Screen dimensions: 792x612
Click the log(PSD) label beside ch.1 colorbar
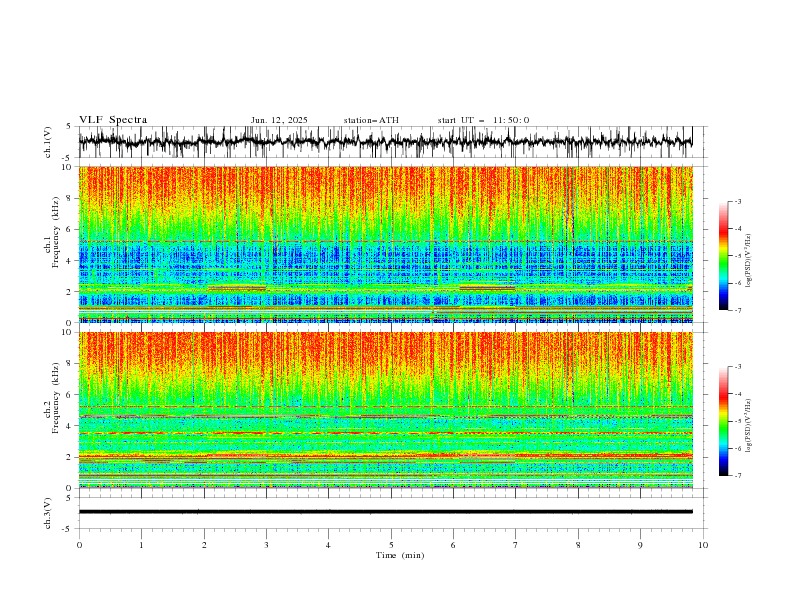point(749,261)
